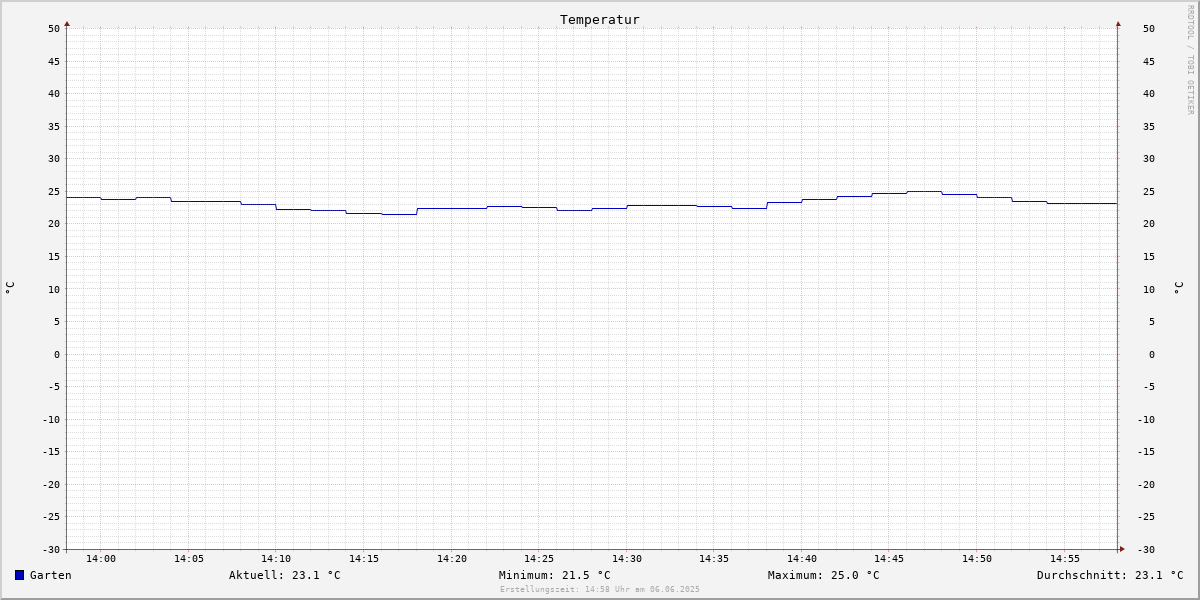
Task: Click the 50 label on the left axis
Action: pos(54,28)
